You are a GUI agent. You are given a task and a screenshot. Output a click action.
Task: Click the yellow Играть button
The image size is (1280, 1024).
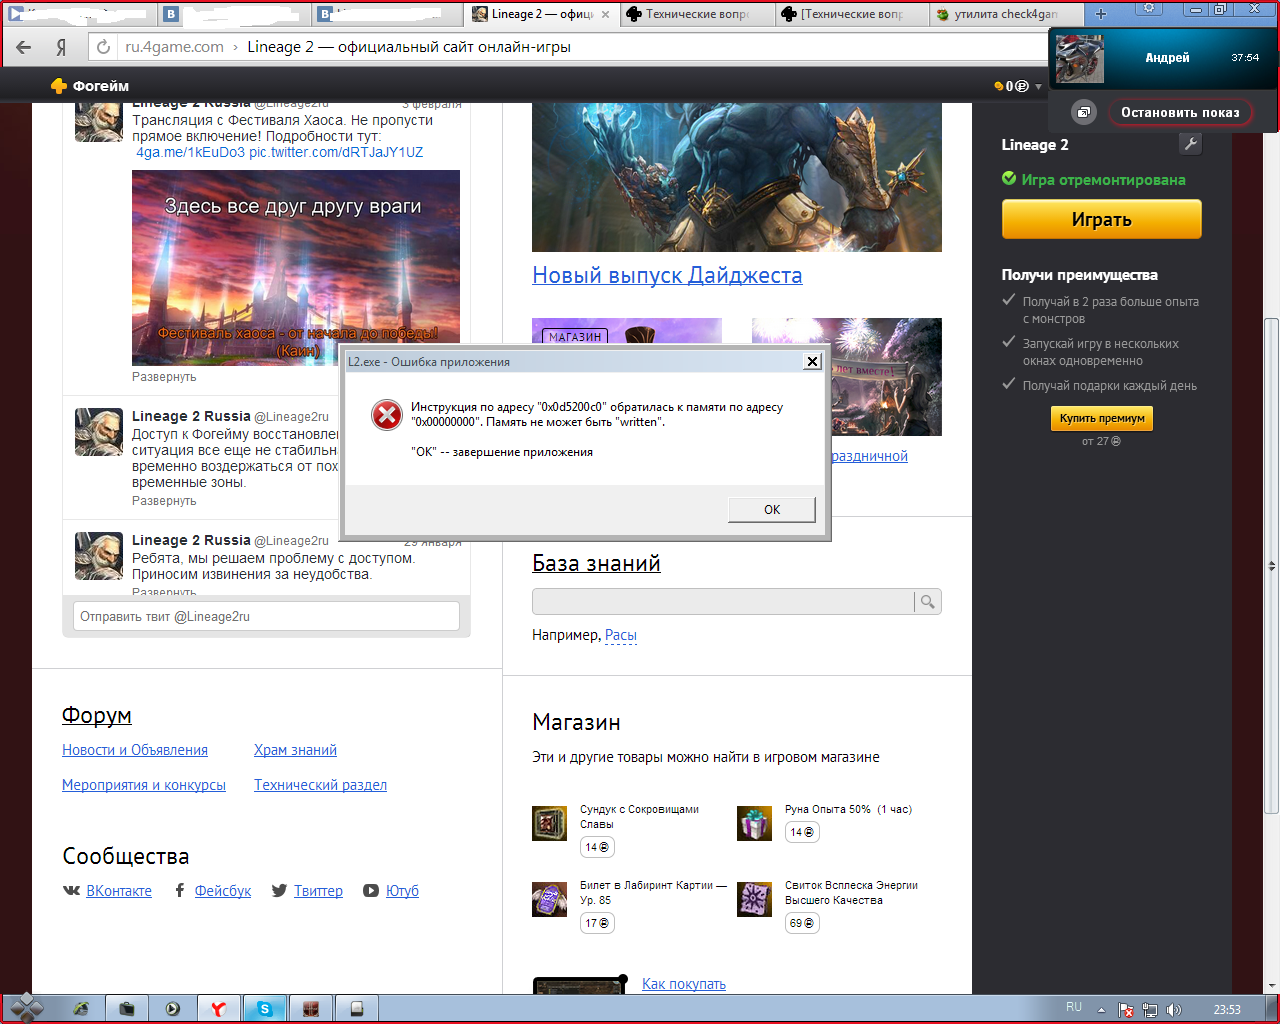(x=1101, y=219)
